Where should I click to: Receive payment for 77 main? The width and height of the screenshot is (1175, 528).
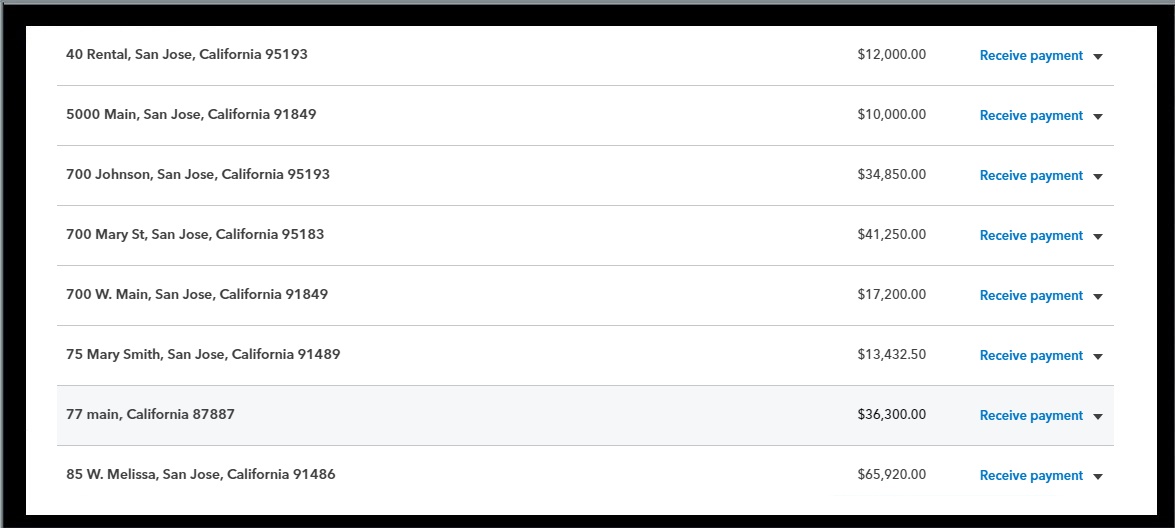pyautogui.click(x=1030, y=416)
